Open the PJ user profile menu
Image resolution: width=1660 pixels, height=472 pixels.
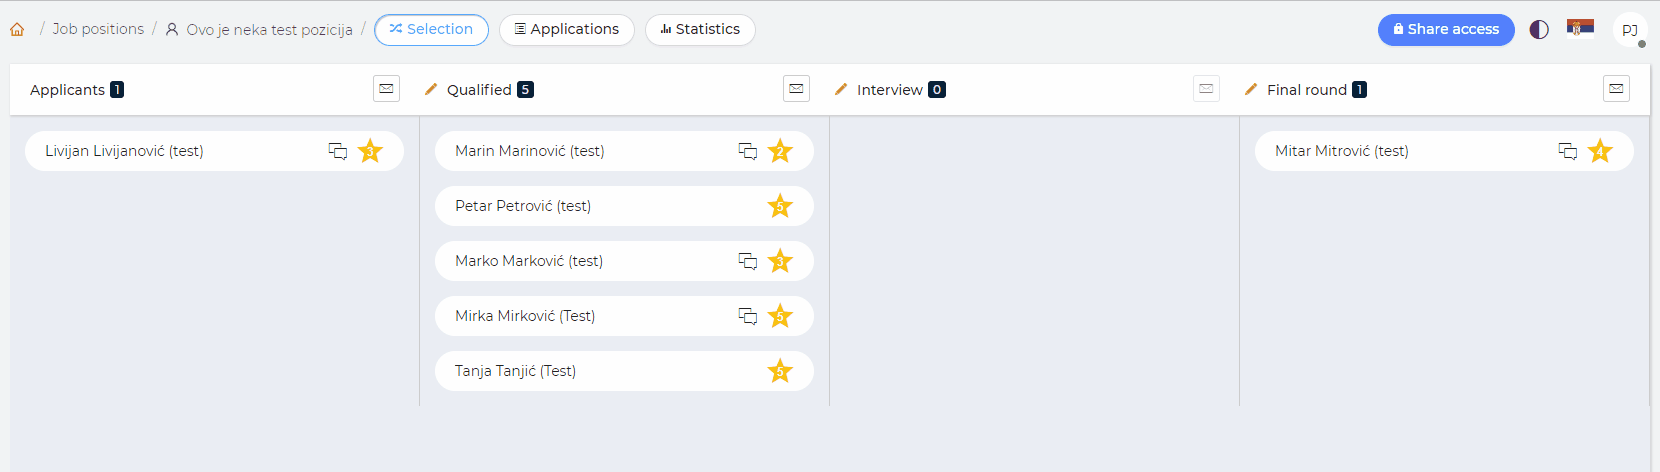click(1630, 30)
